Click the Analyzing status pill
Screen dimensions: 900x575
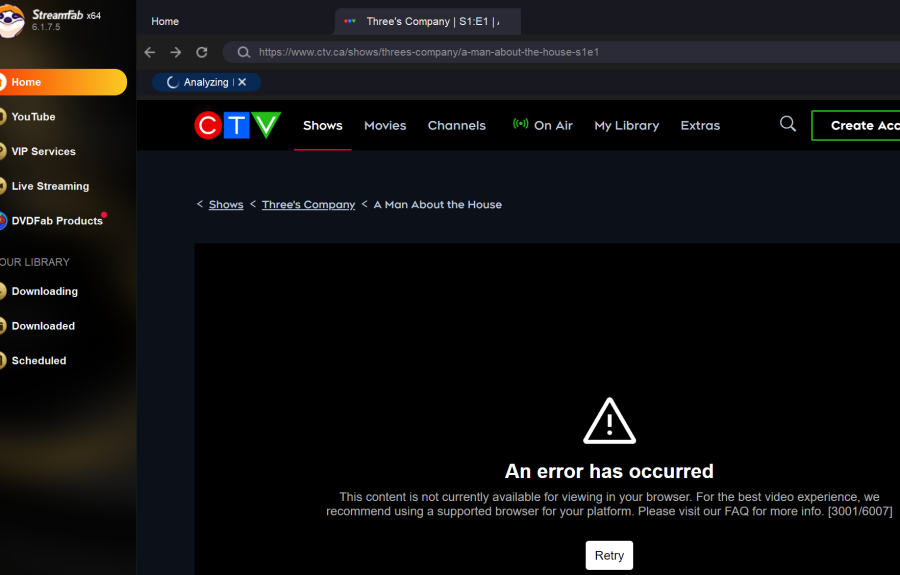pos(206,82)
